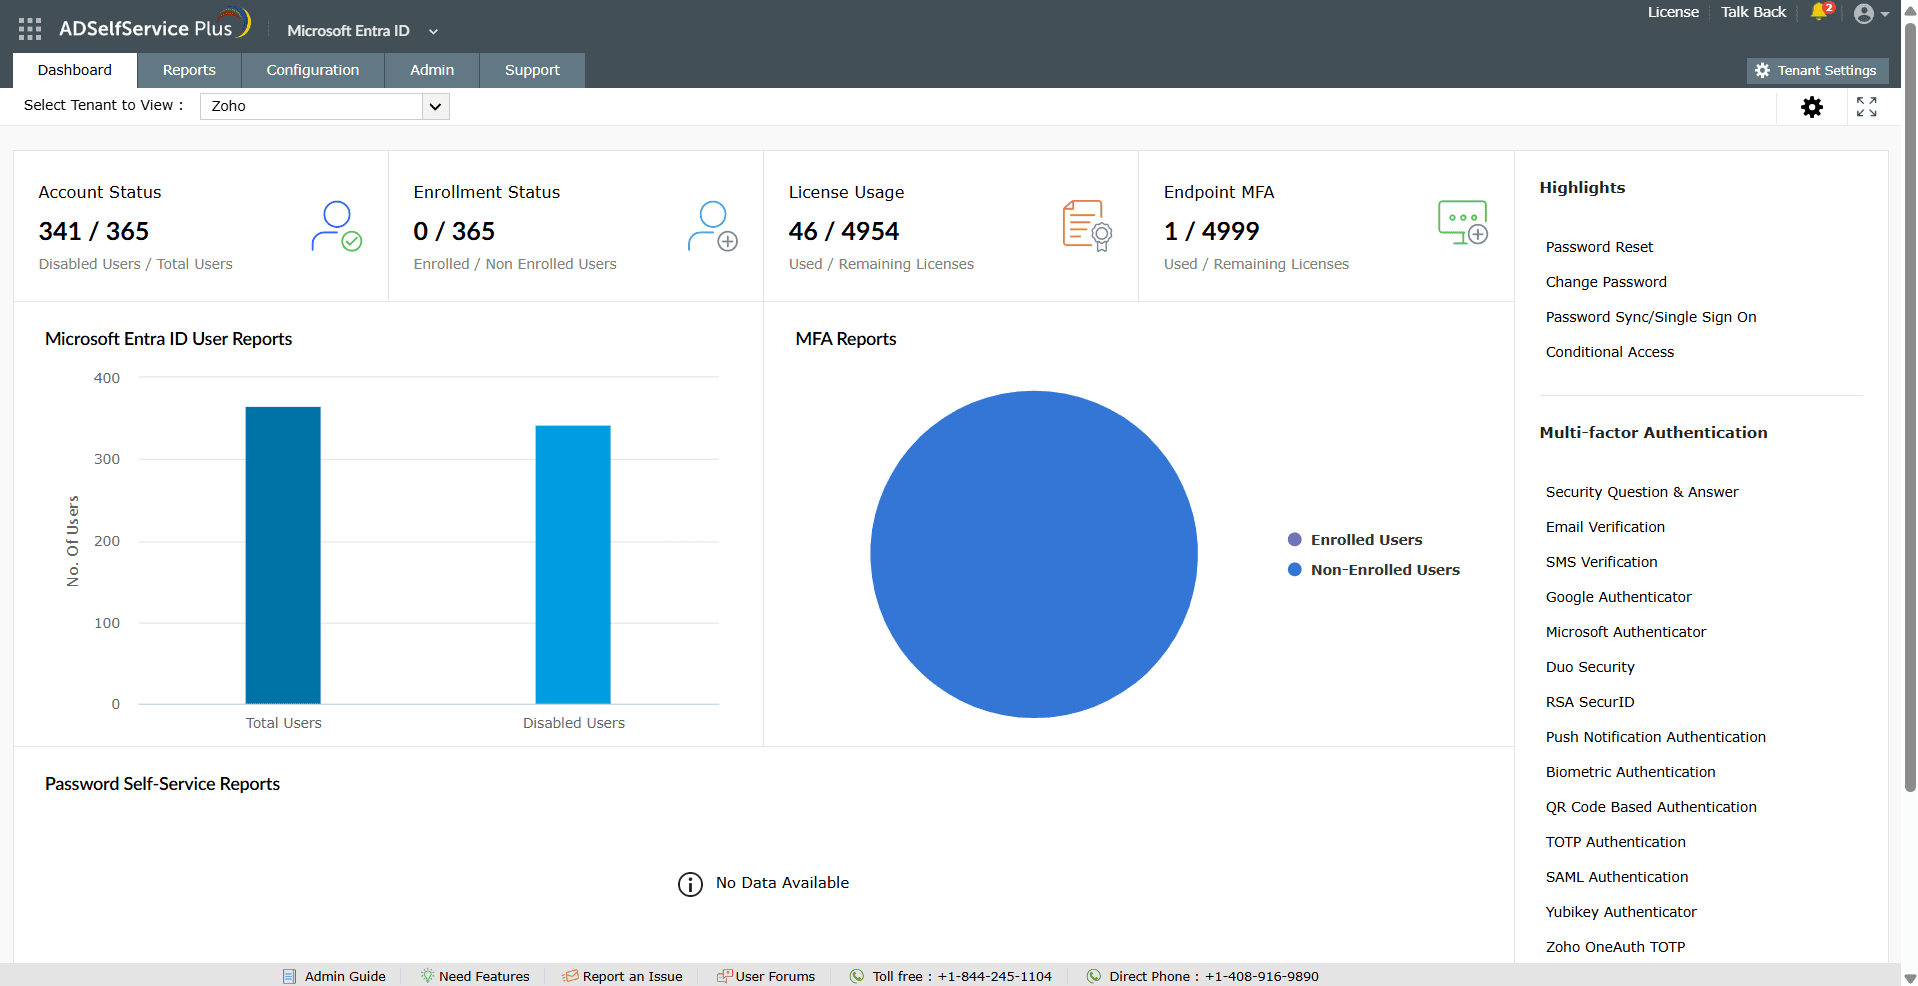Screen dimensions: 1918x986
Task: Open the Biometric Authentication link
Action: coord(1630,772)
